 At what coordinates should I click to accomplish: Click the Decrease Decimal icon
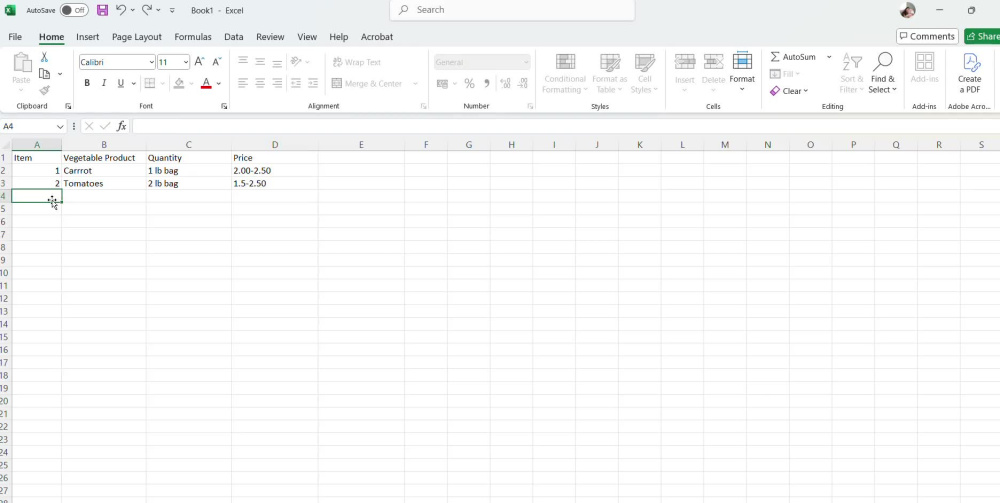[522, 84]
